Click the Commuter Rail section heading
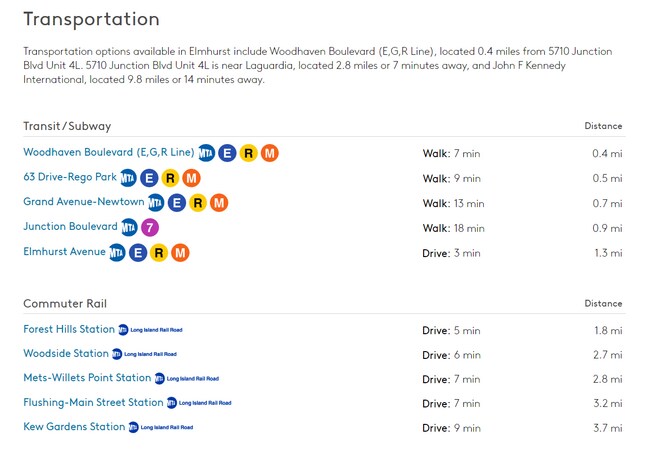The image size is (650, 453). 65,303
